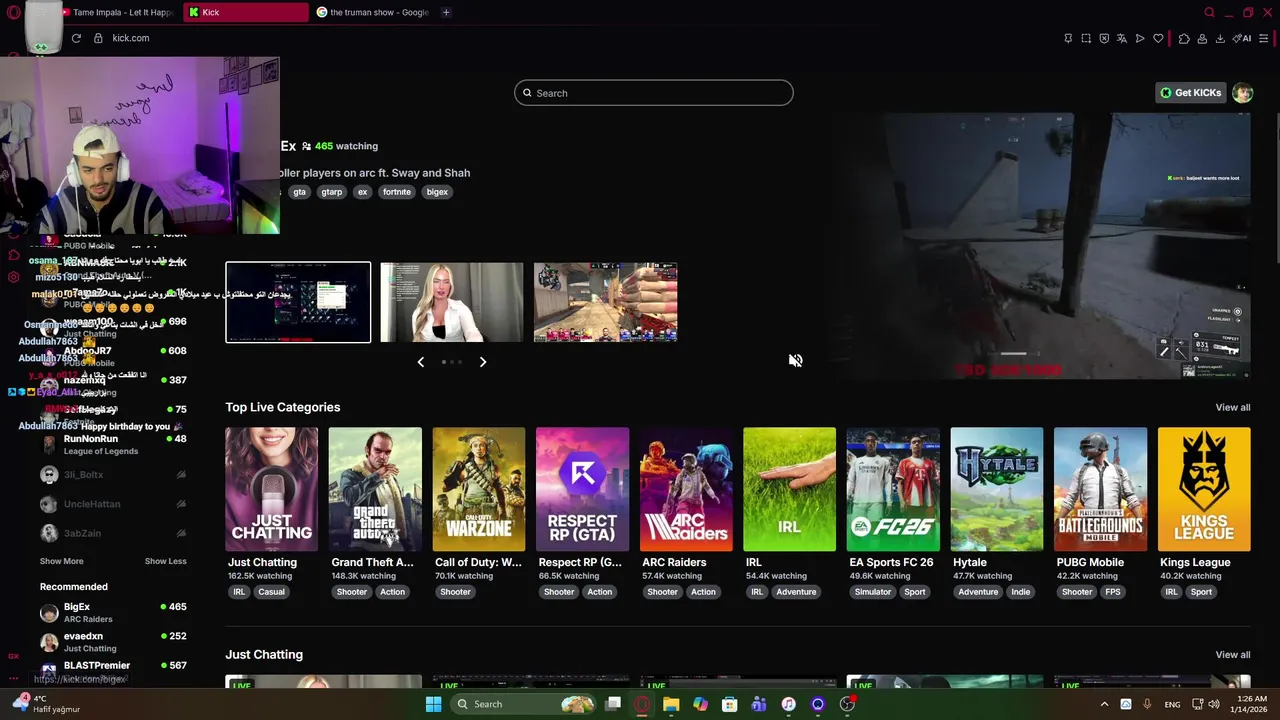Open the taskbar volume control
The height and width of the screenshot is (720, 1280).
[1213, 704]
